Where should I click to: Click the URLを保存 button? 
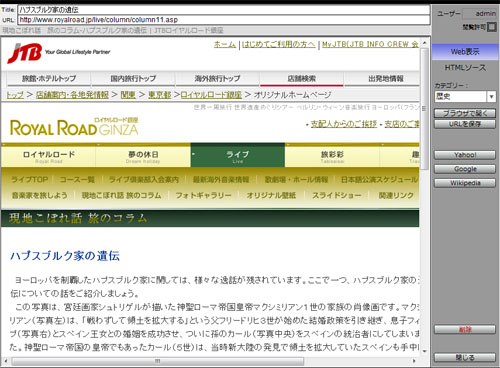coord(465,124)
